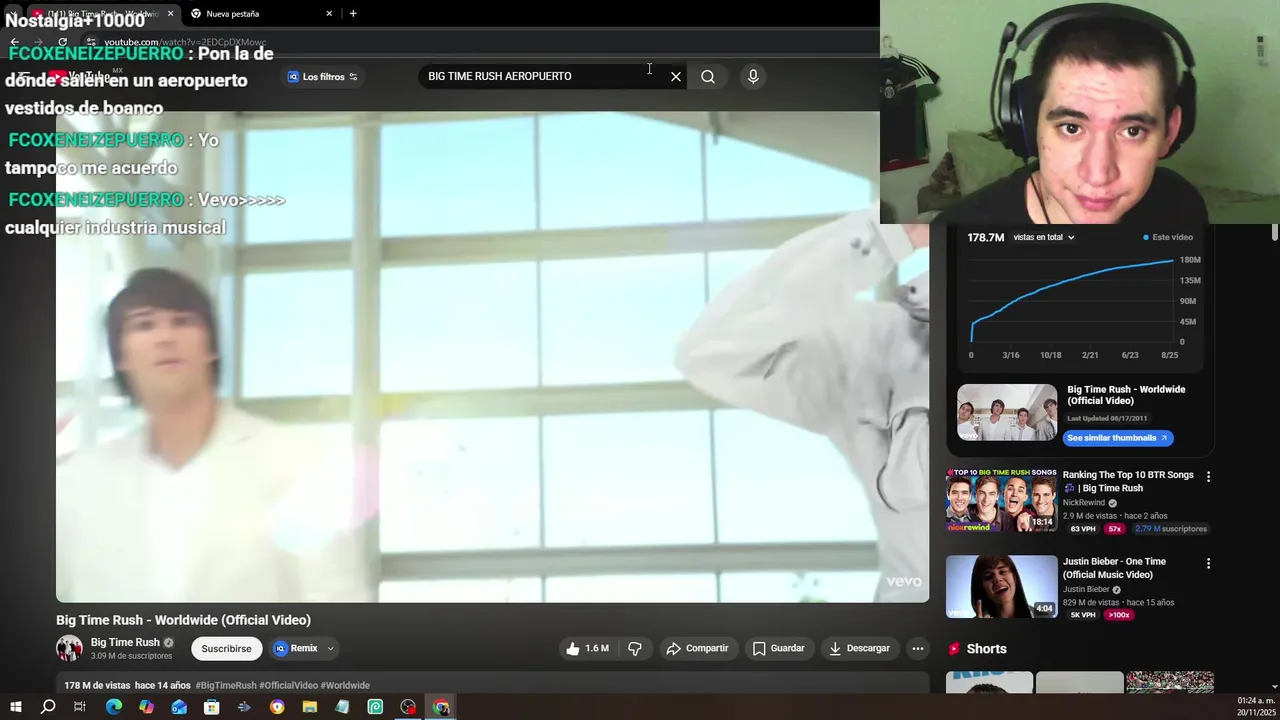The image size is (1280, 720).
Task: Open Windows Start menu
Action: click(x=15, y=707)
